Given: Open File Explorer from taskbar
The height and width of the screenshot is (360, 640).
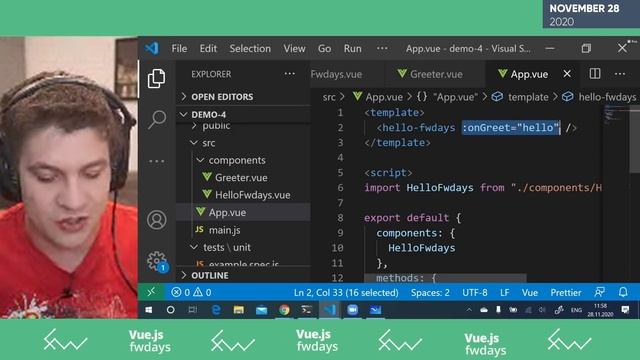Looking at the screenshot, I should [239, 310].
